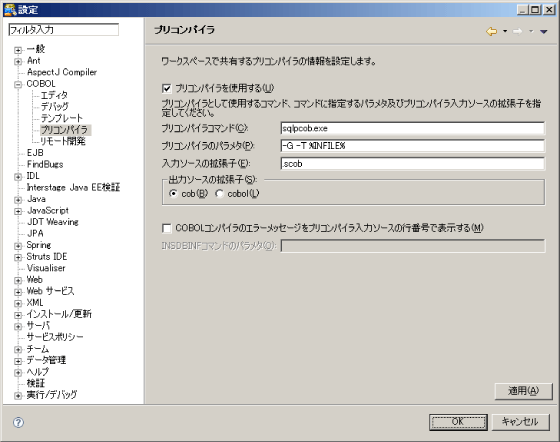Click the 適用(A) apply button
Viewport: 560px width, 442px height.
pyautogui.click(x=523, y=391)
